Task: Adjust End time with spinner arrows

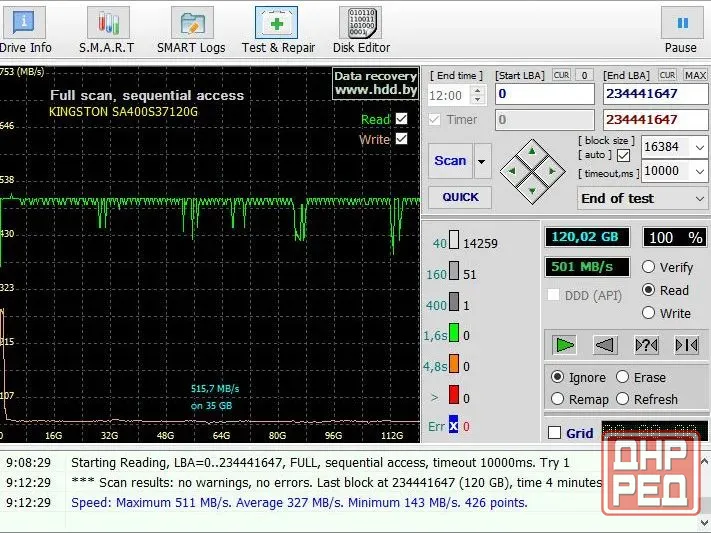Action: click(x=477, y=95)
